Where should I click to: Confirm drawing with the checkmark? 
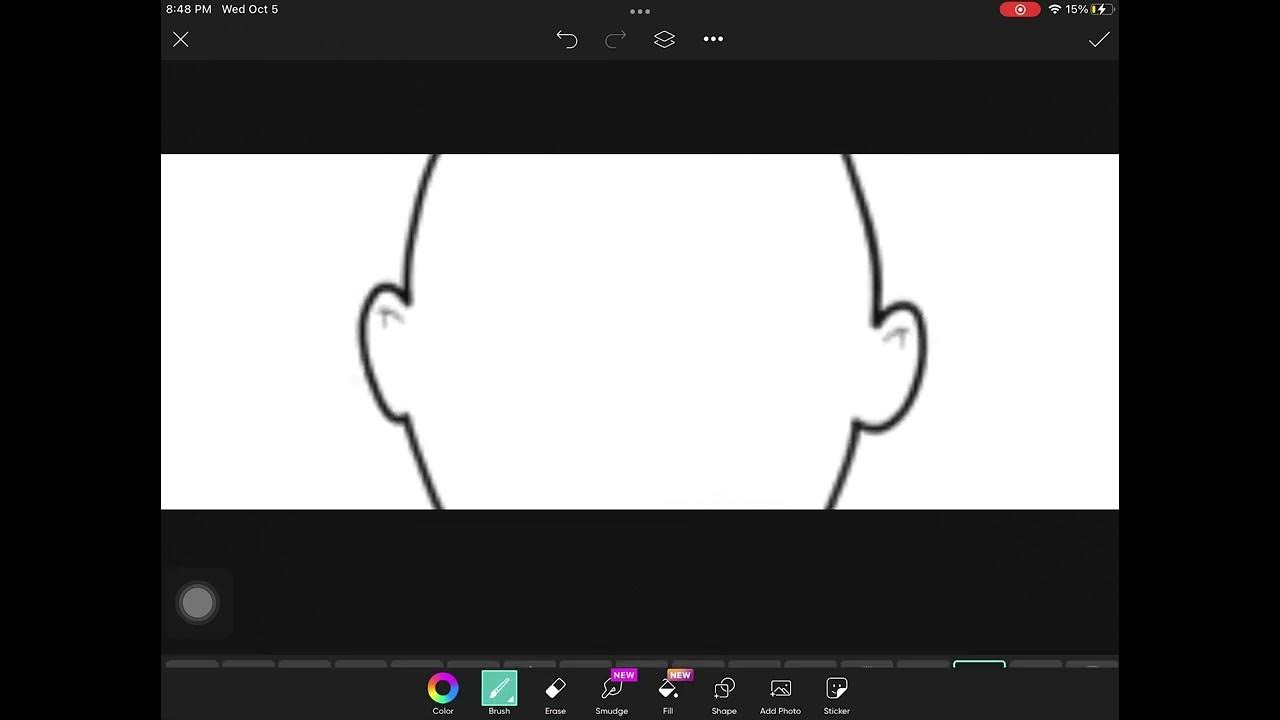1099,39
